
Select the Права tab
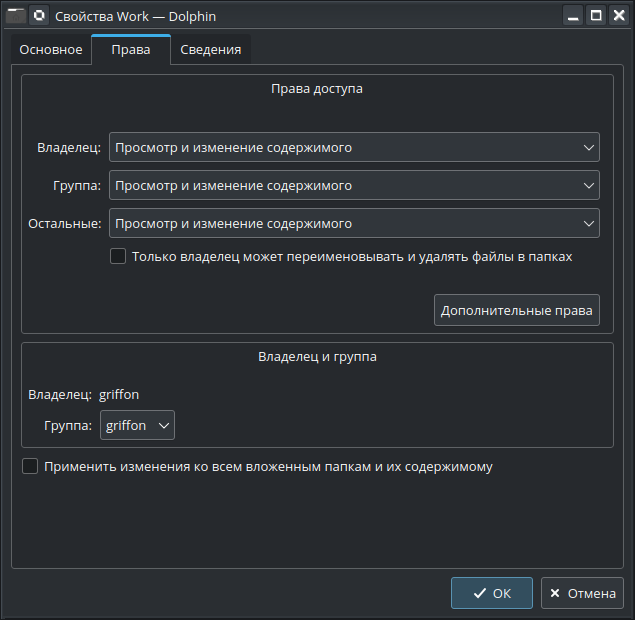click(130, 50)
